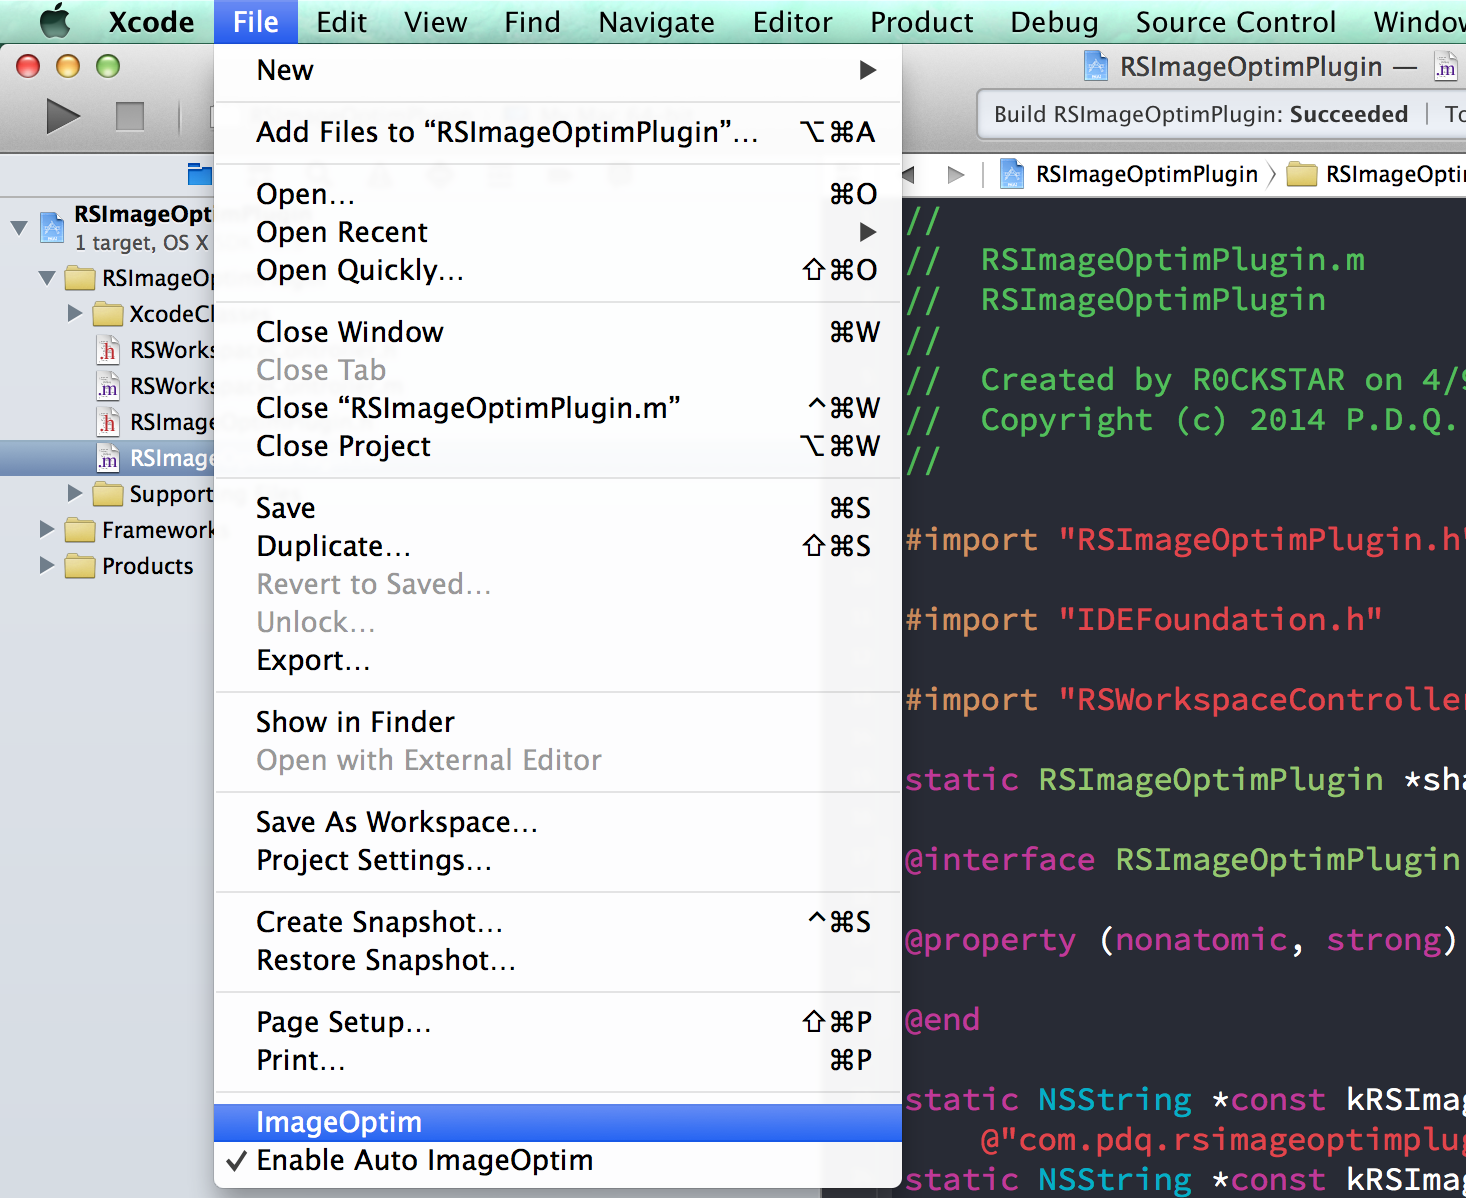Choose Restore Snapshot…
Screen dimensions: 1466x1198
tap(558, 960)
